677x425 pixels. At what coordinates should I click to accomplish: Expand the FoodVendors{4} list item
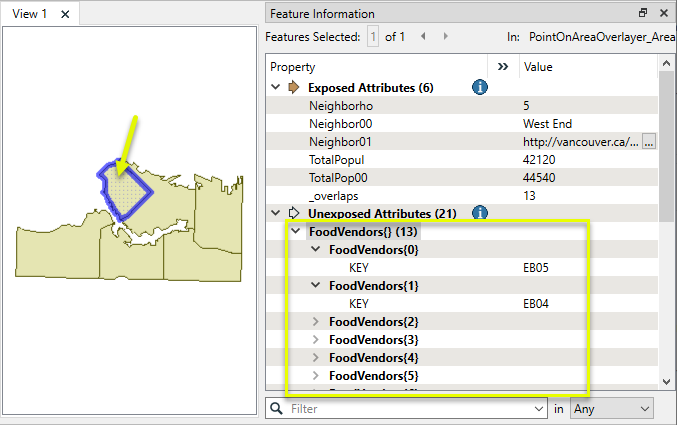(x=317, y=358)
